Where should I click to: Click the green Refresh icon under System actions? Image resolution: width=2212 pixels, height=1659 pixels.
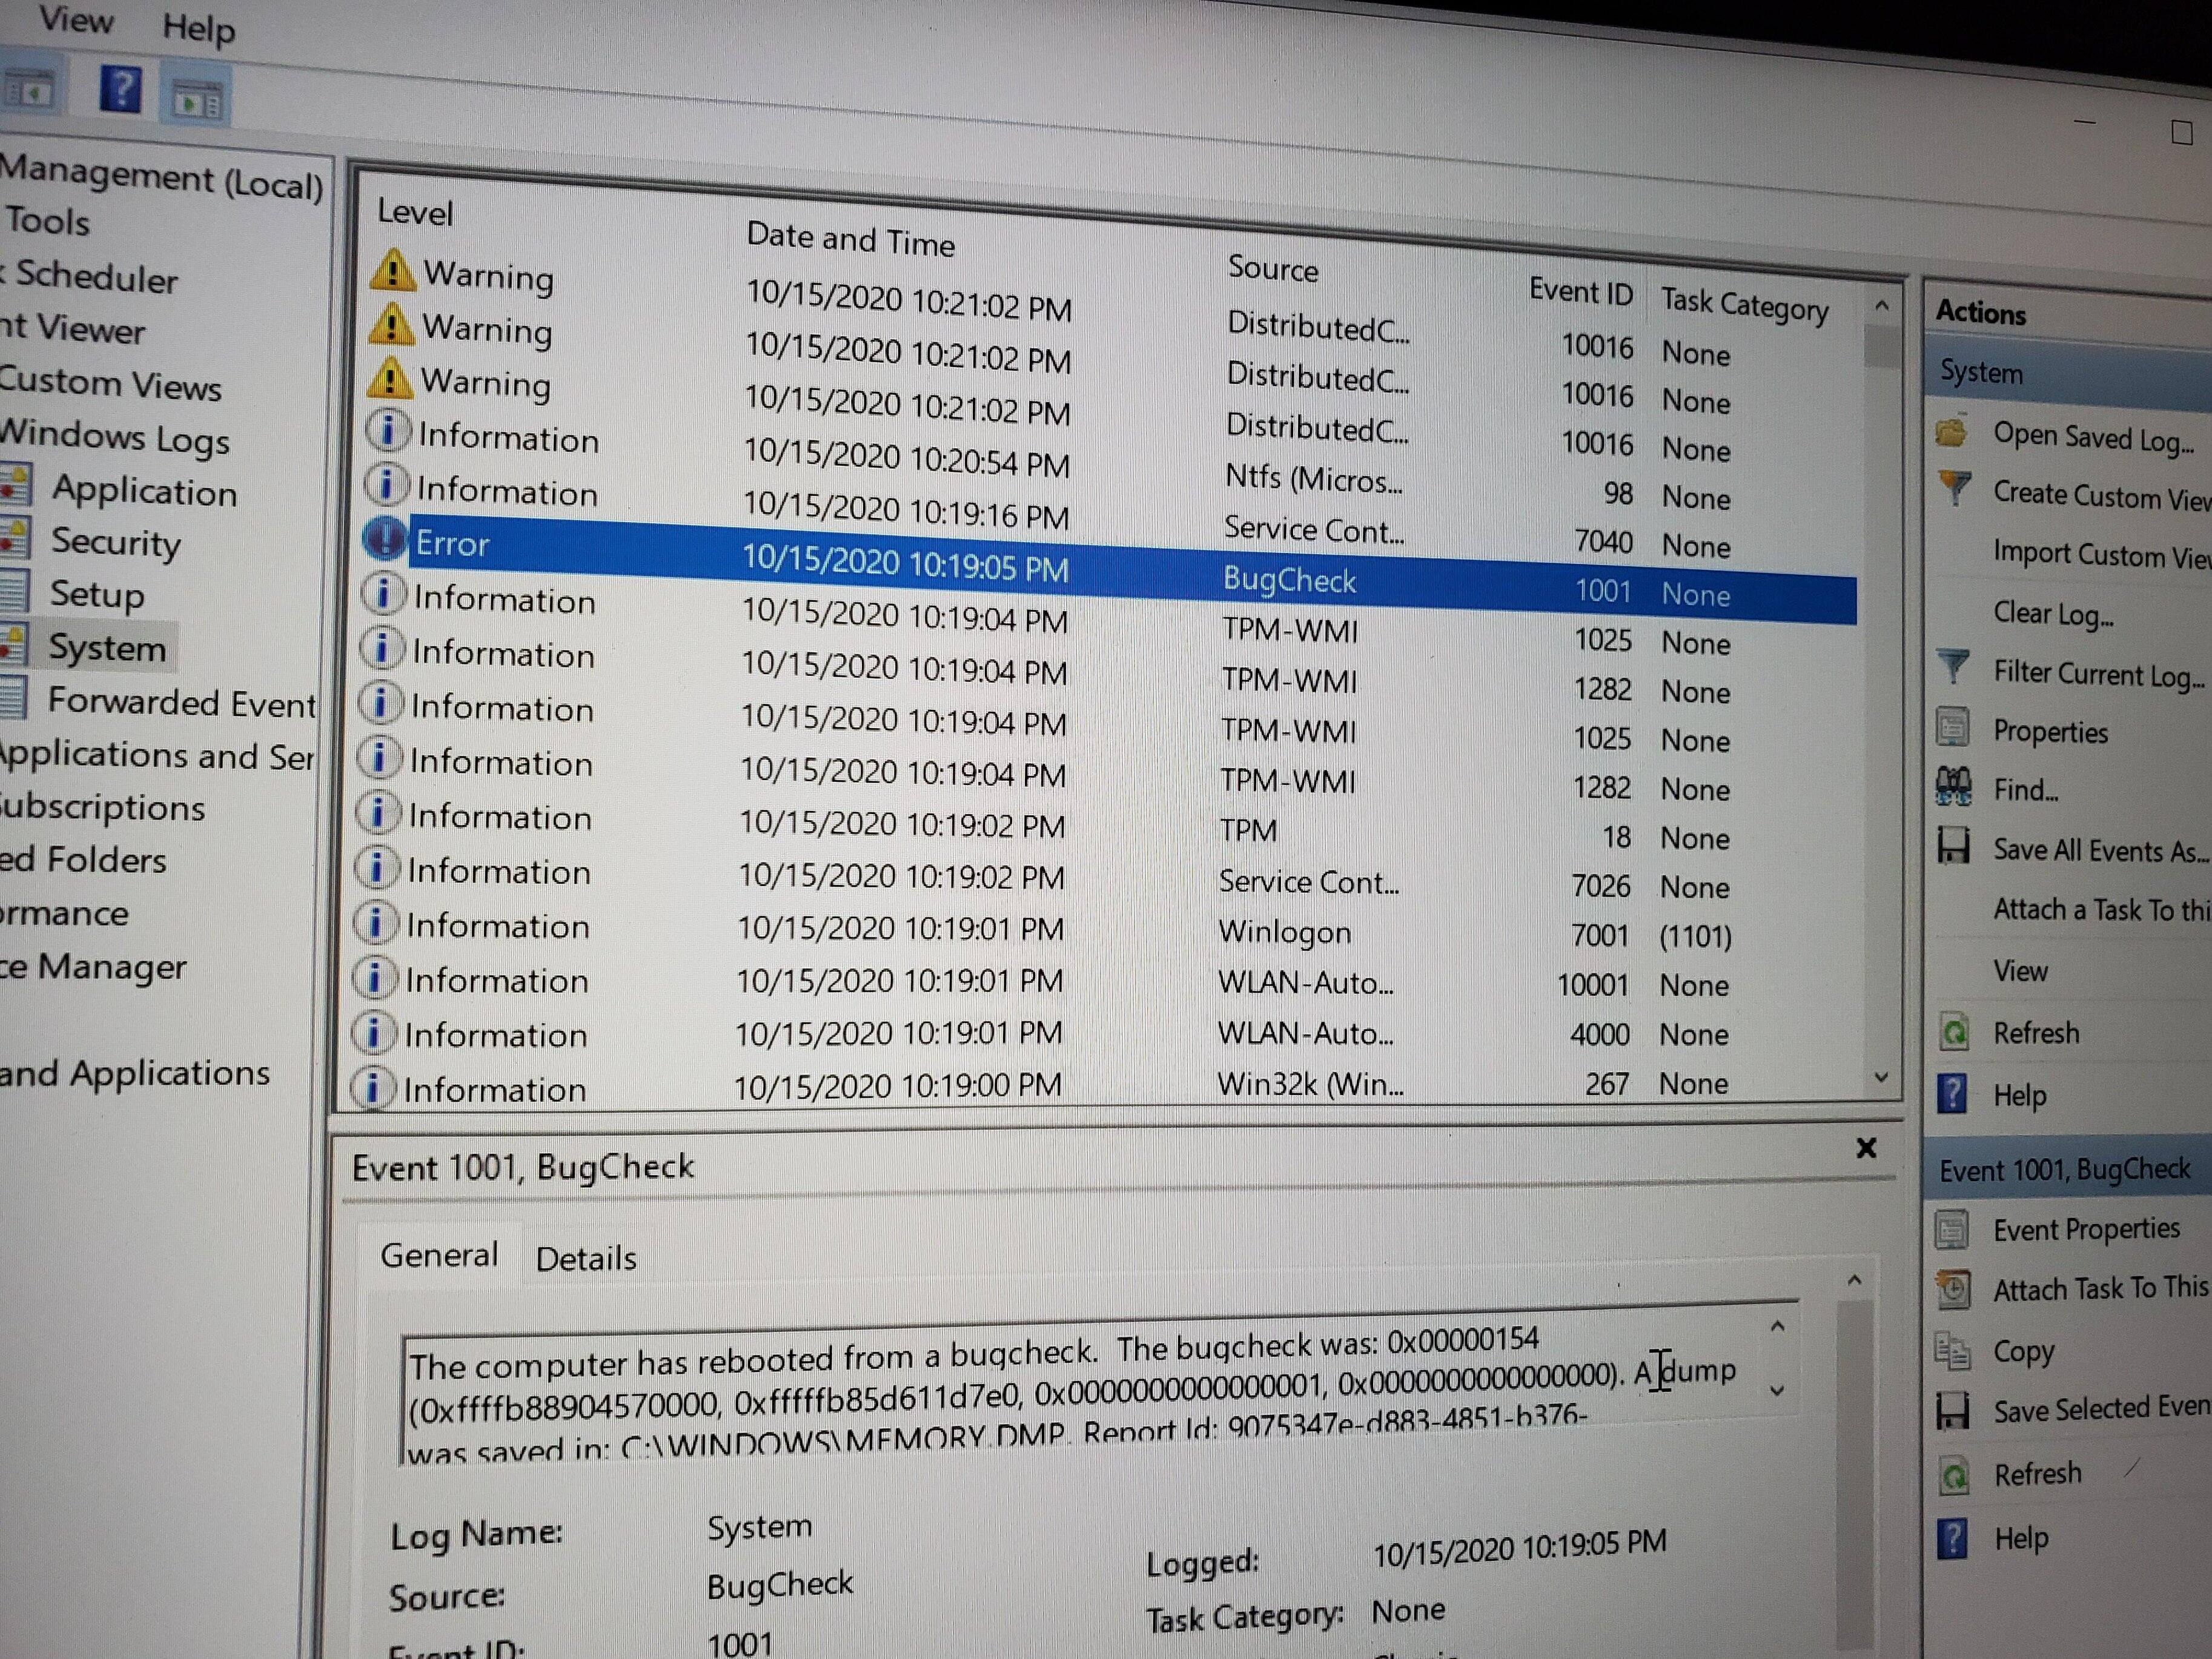1953,1031
